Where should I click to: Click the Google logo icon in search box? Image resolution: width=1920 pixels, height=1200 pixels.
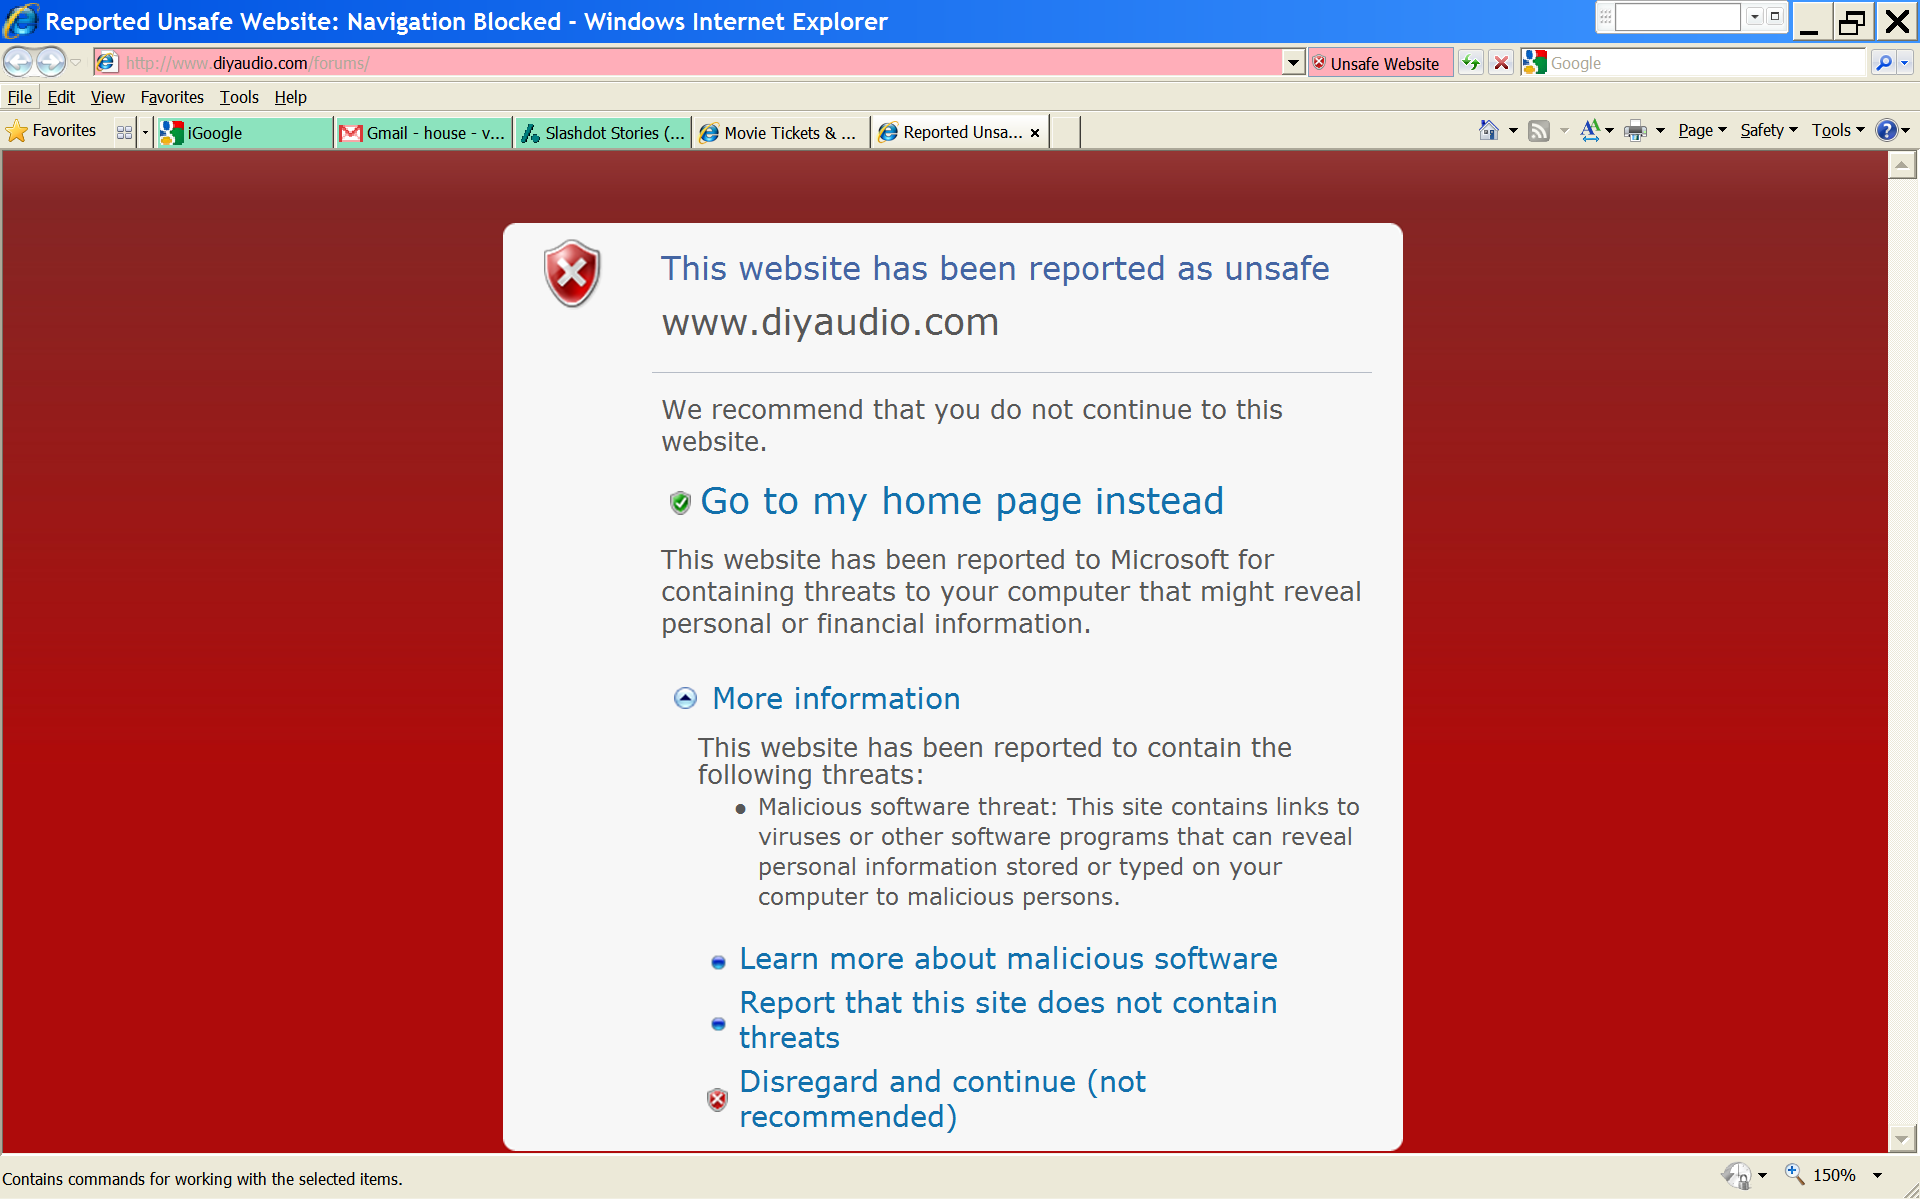1534,63
